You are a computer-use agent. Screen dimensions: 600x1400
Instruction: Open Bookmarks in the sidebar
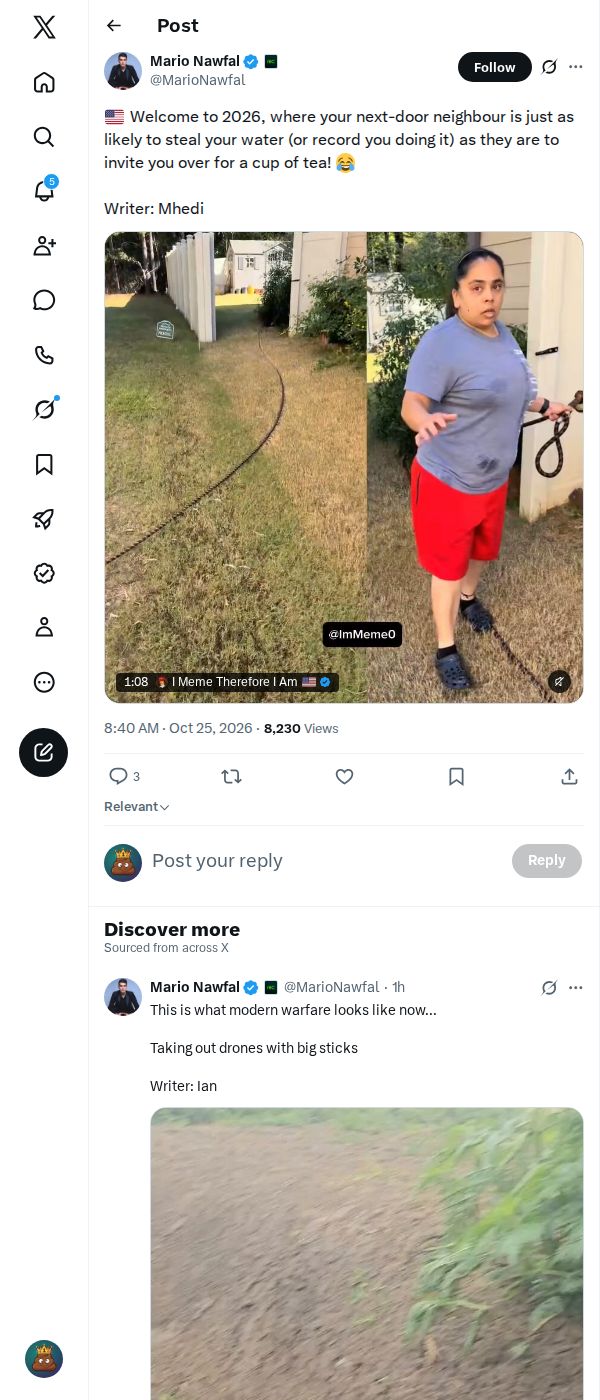click(44, 464)
